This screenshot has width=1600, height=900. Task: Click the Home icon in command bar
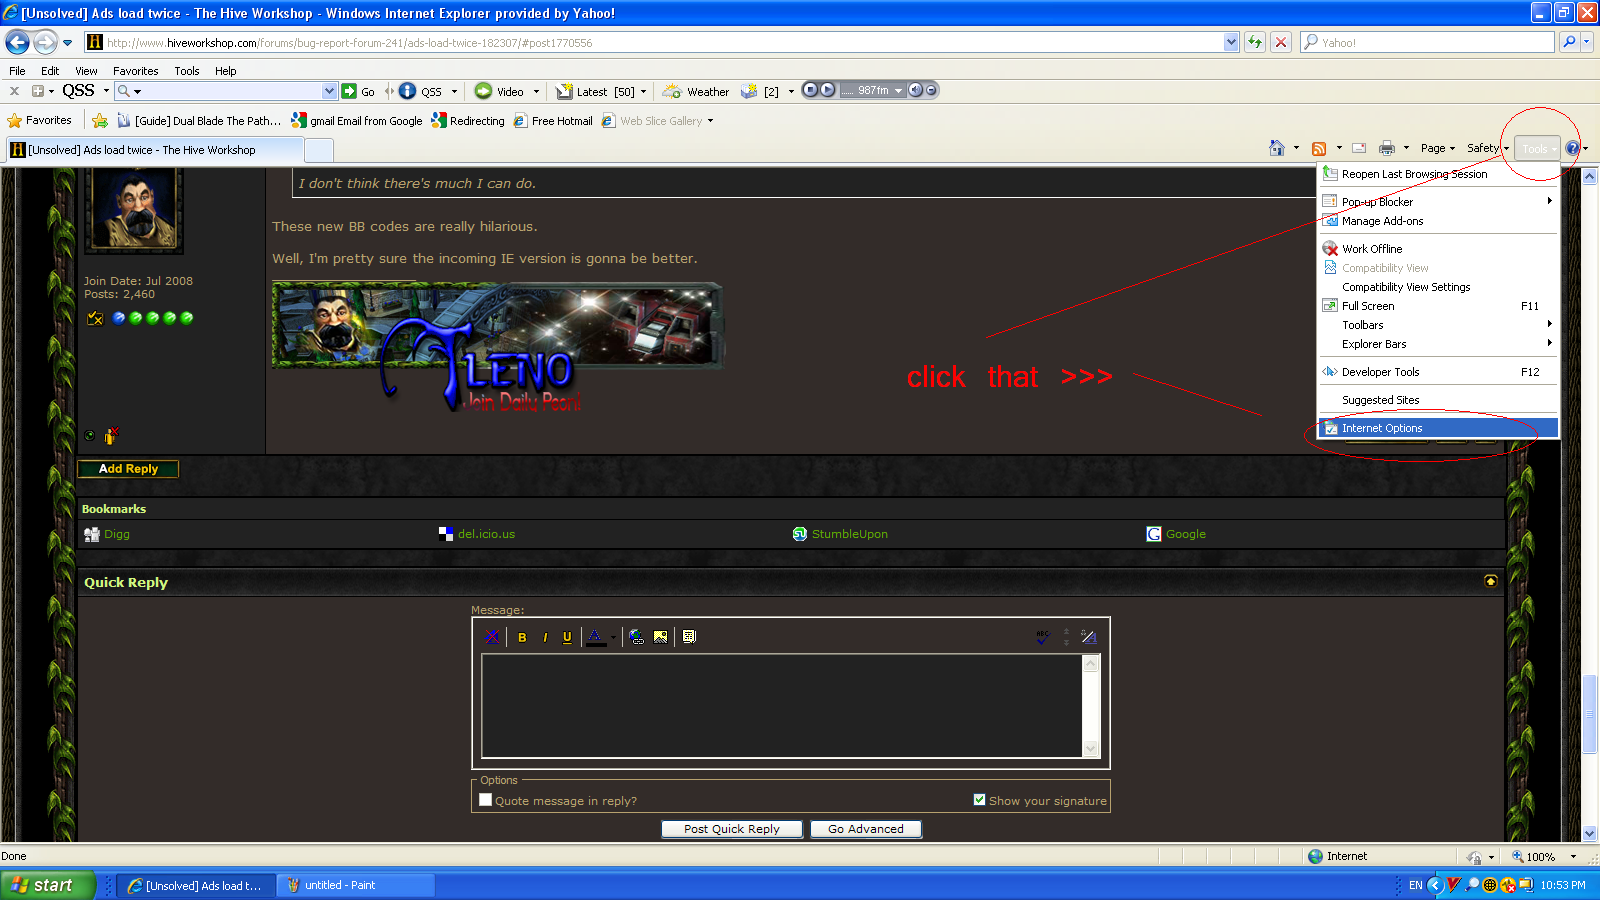1277,148
